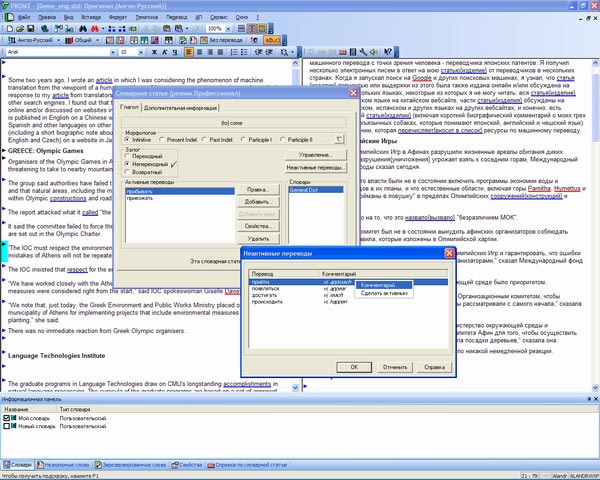
Task: Click the 'Без перевода' toolbar button
Action: [x=222, y=40]
